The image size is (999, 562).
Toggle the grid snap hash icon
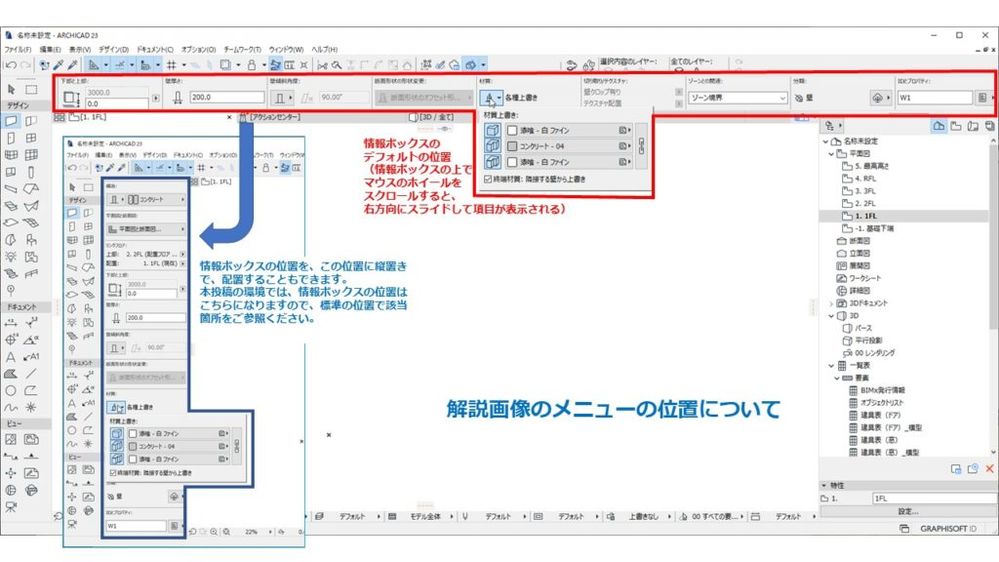pos(171,64)
